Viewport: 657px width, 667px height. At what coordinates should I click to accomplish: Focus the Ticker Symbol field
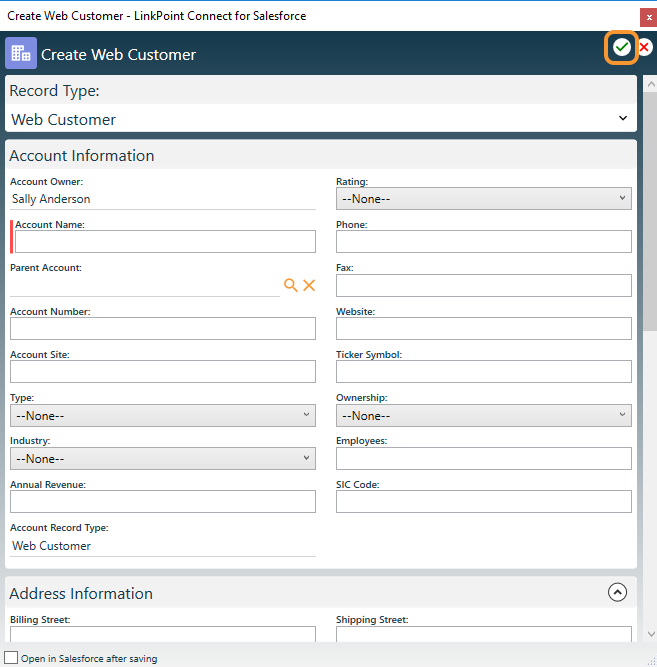(483, 371)
